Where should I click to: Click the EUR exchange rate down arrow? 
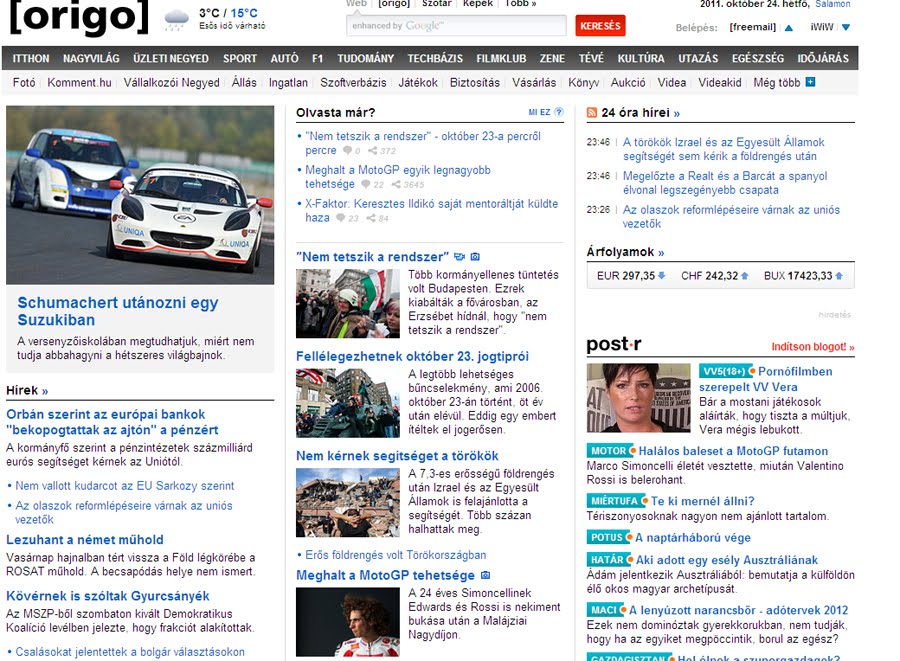(x=661, y=275)
